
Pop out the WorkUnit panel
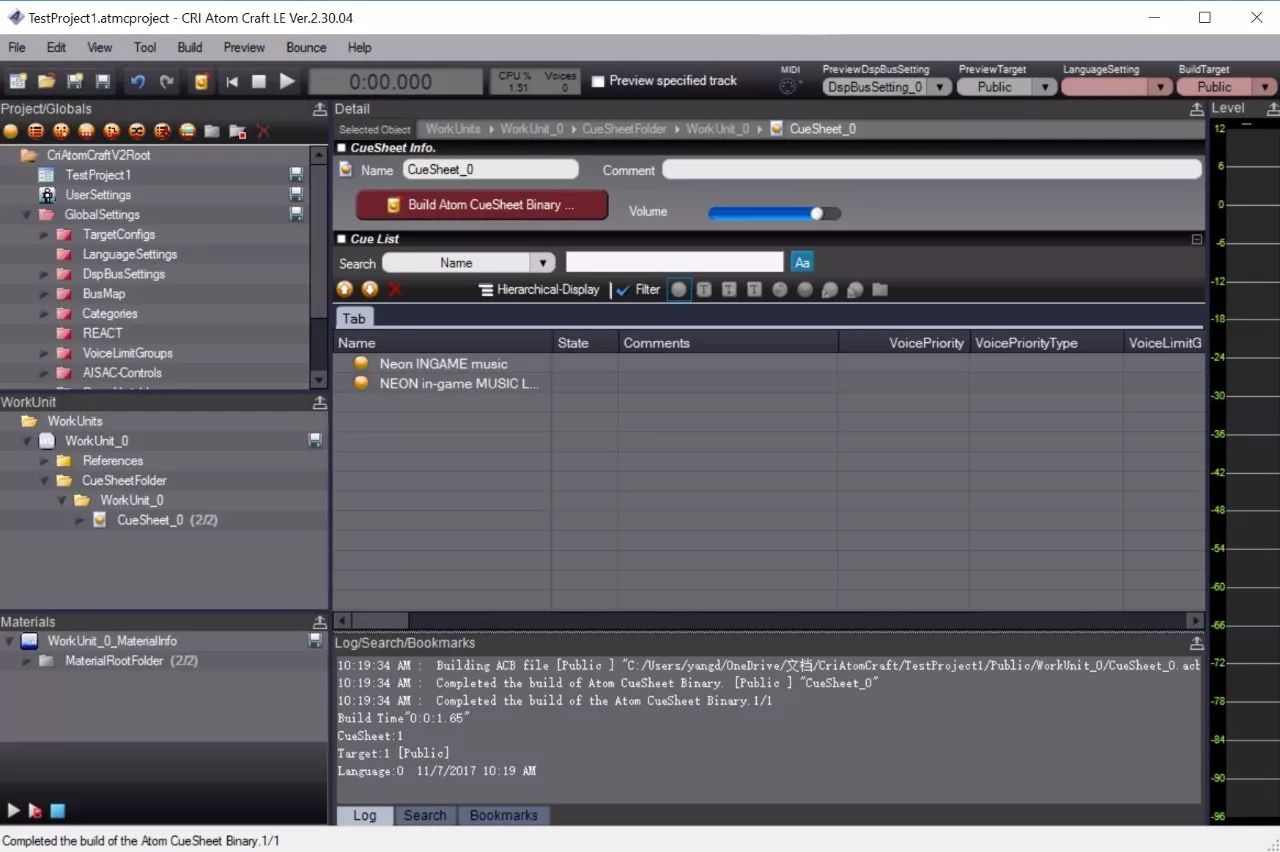pos(320,402)
